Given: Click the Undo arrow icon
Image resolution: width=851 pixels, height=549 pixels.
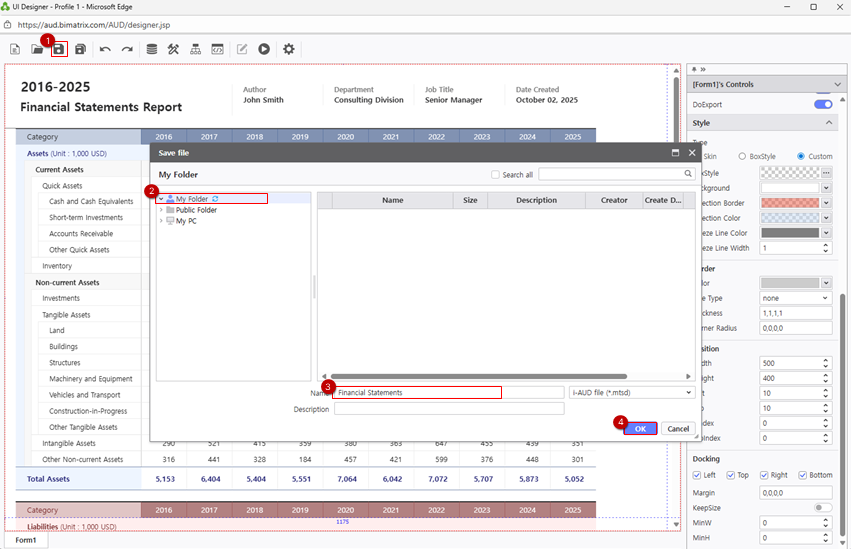Looking at the screenshot, I should [105, 49].
